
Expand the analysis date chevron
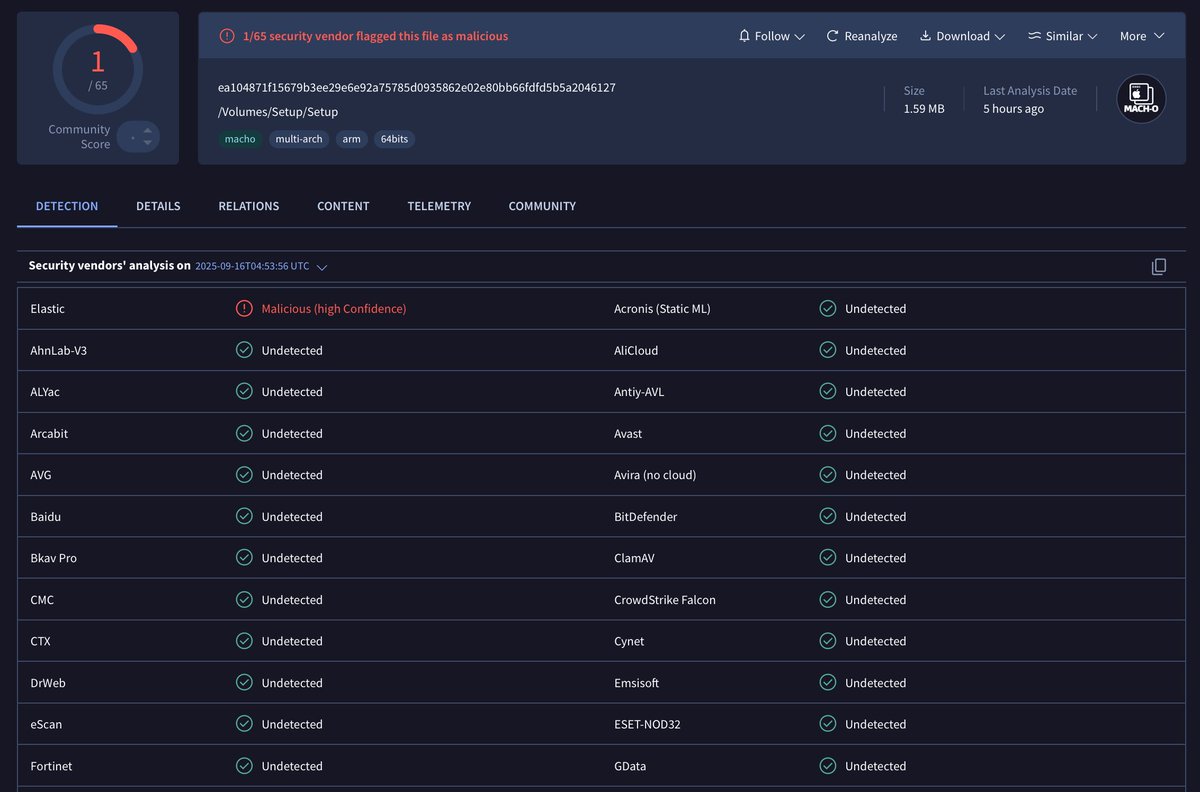point(322,267)
